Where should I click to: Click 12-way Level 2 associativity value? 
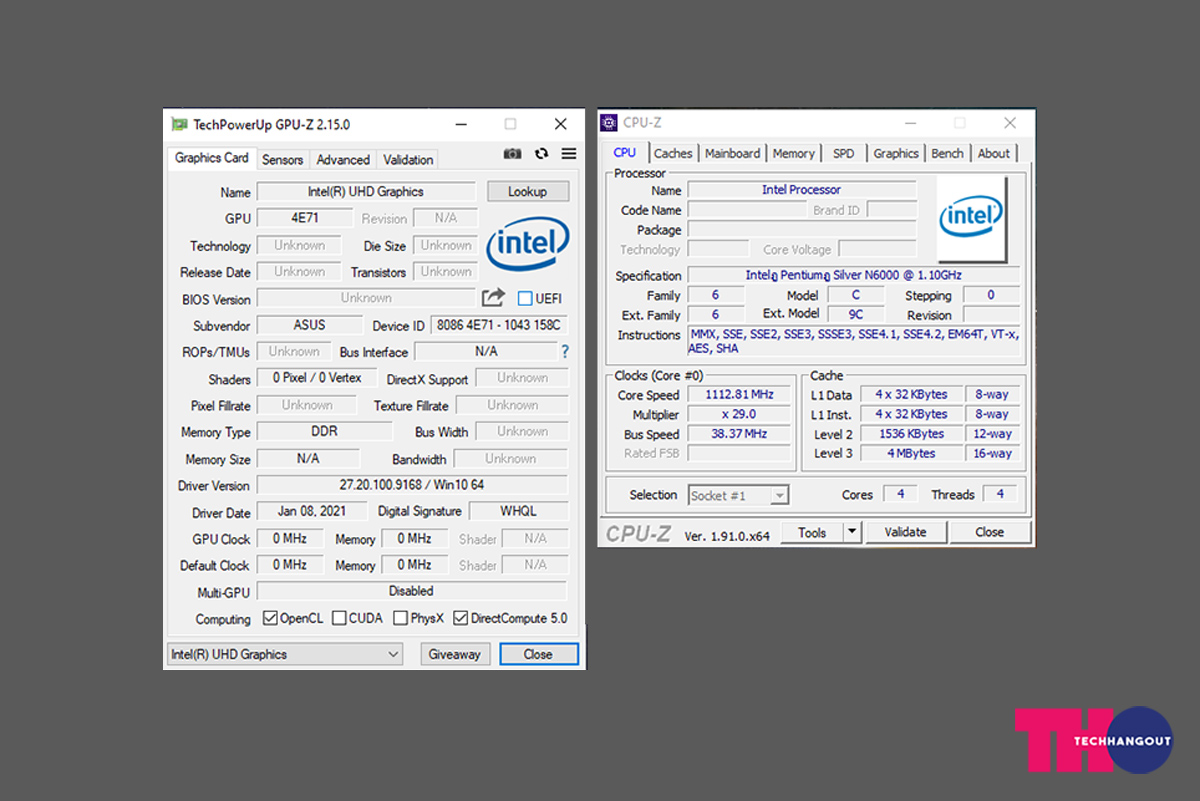click(992, 434)
